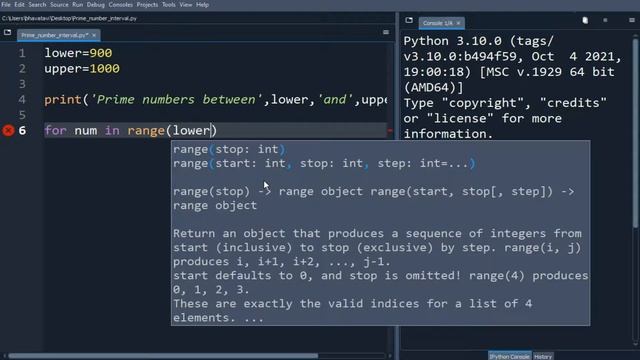Open the Search menu
The image size is (640, 360).
pyautogui.click(x=37, y=5)
